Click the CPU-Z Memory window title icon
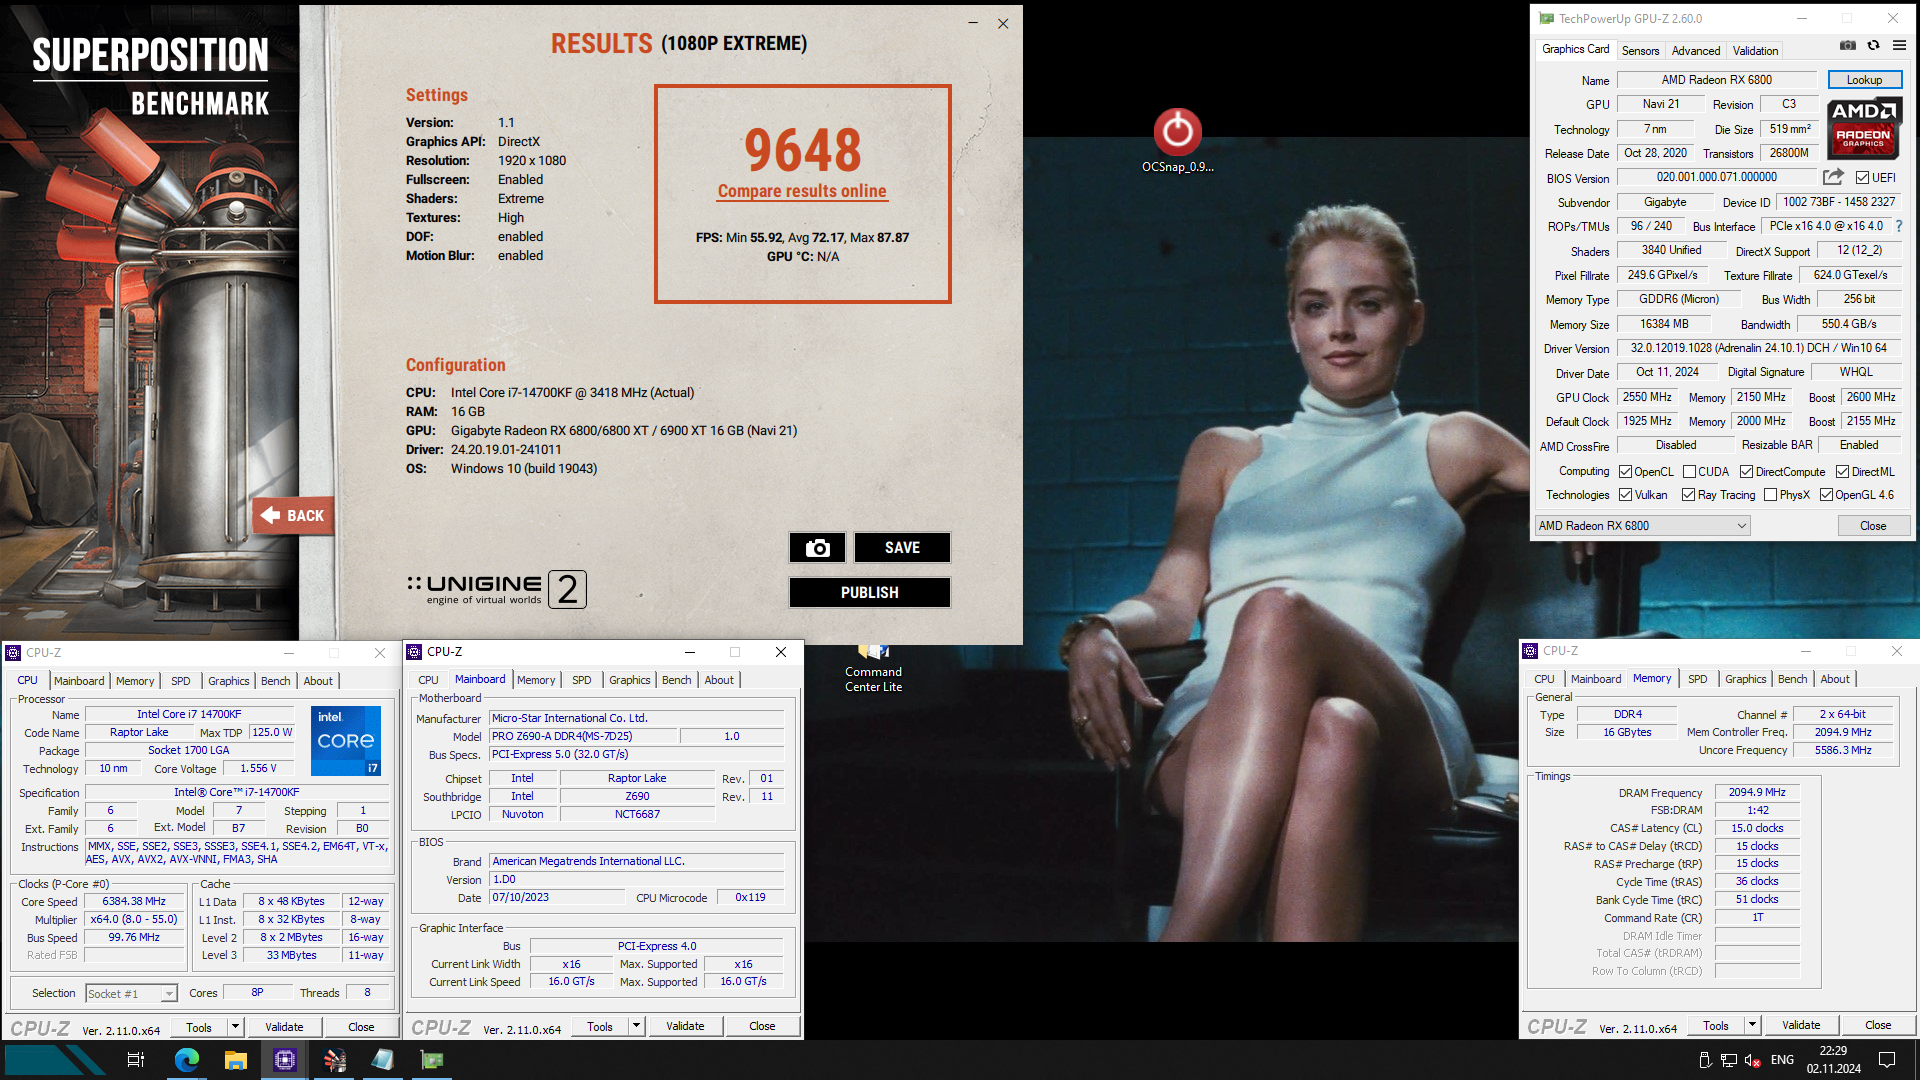This screenshot has width=1920, height=1080. tap(1530, 651)
